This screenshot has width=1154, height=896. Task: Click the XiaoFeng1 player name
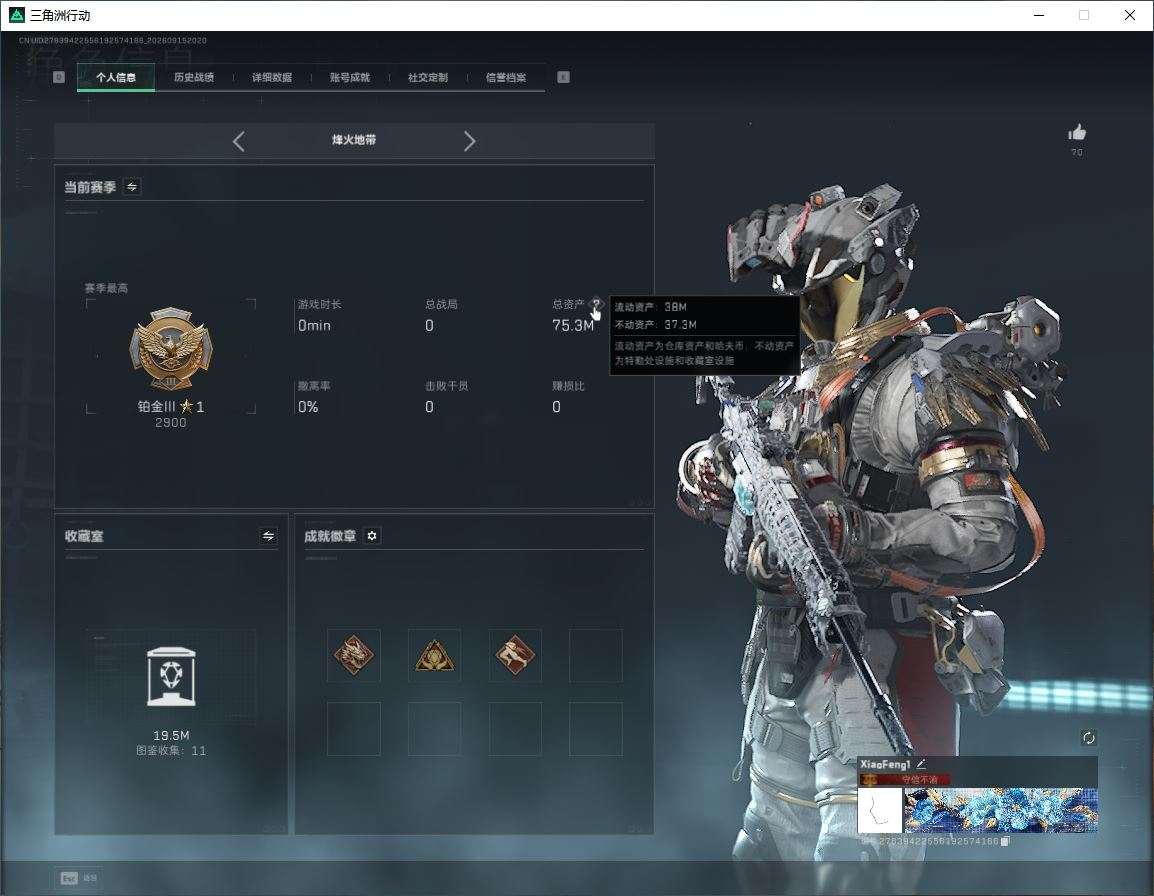click(x=885, y=764)
